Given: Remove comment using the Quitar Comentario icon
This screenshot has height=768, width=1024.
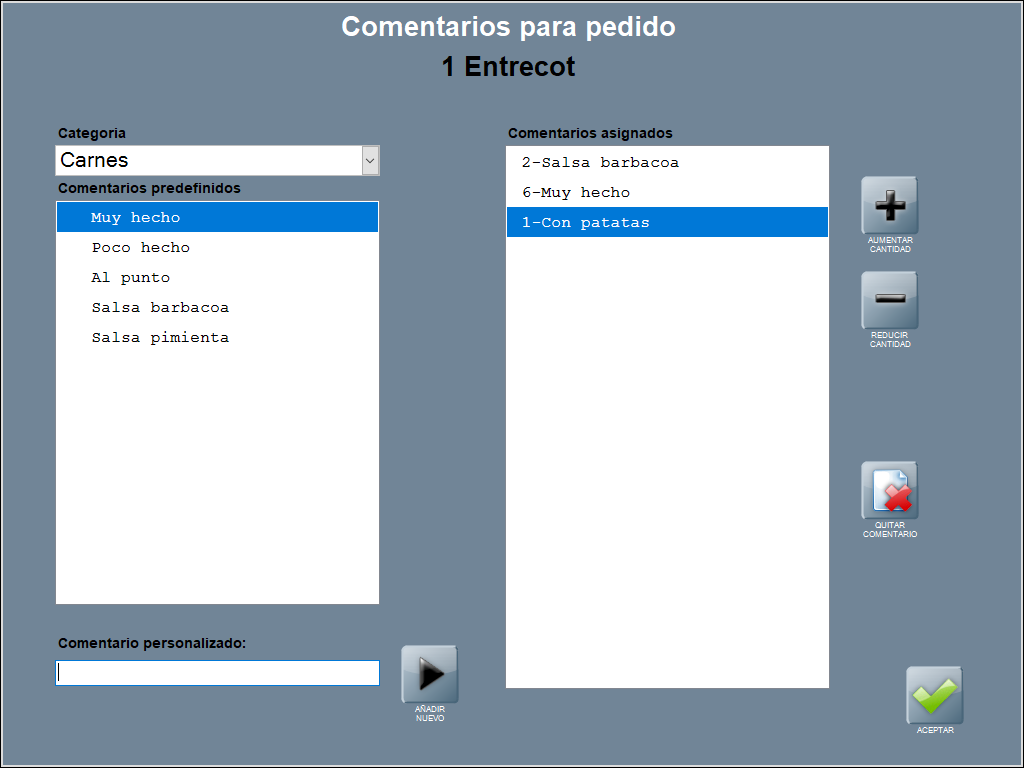Looking at the screenshot, I should pos(889,491).
